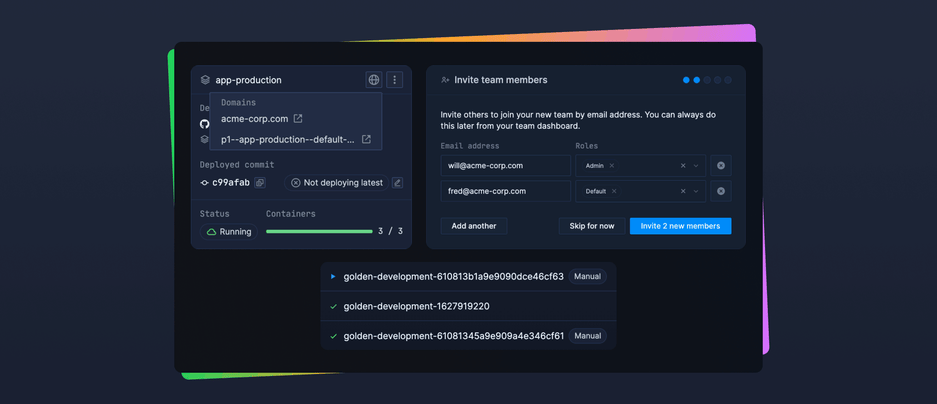This screenshot has height=404, width=937.
Task: Click the cloud icon in Running status
Action: (x=211, y=232)
